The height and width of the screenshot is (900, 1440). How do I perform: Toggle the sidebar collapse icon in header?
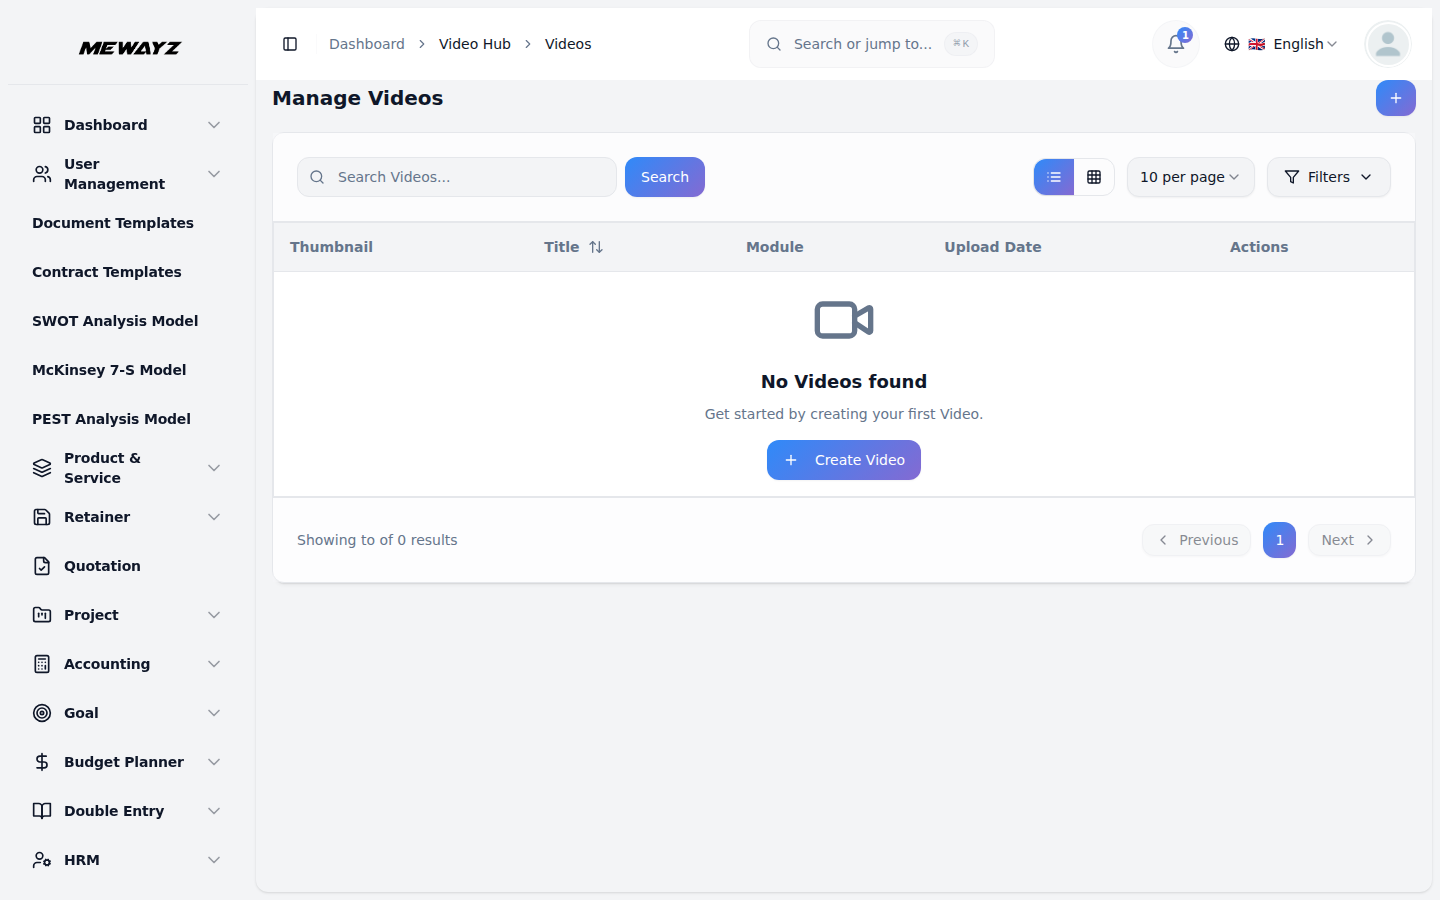(x=290, y=44)
